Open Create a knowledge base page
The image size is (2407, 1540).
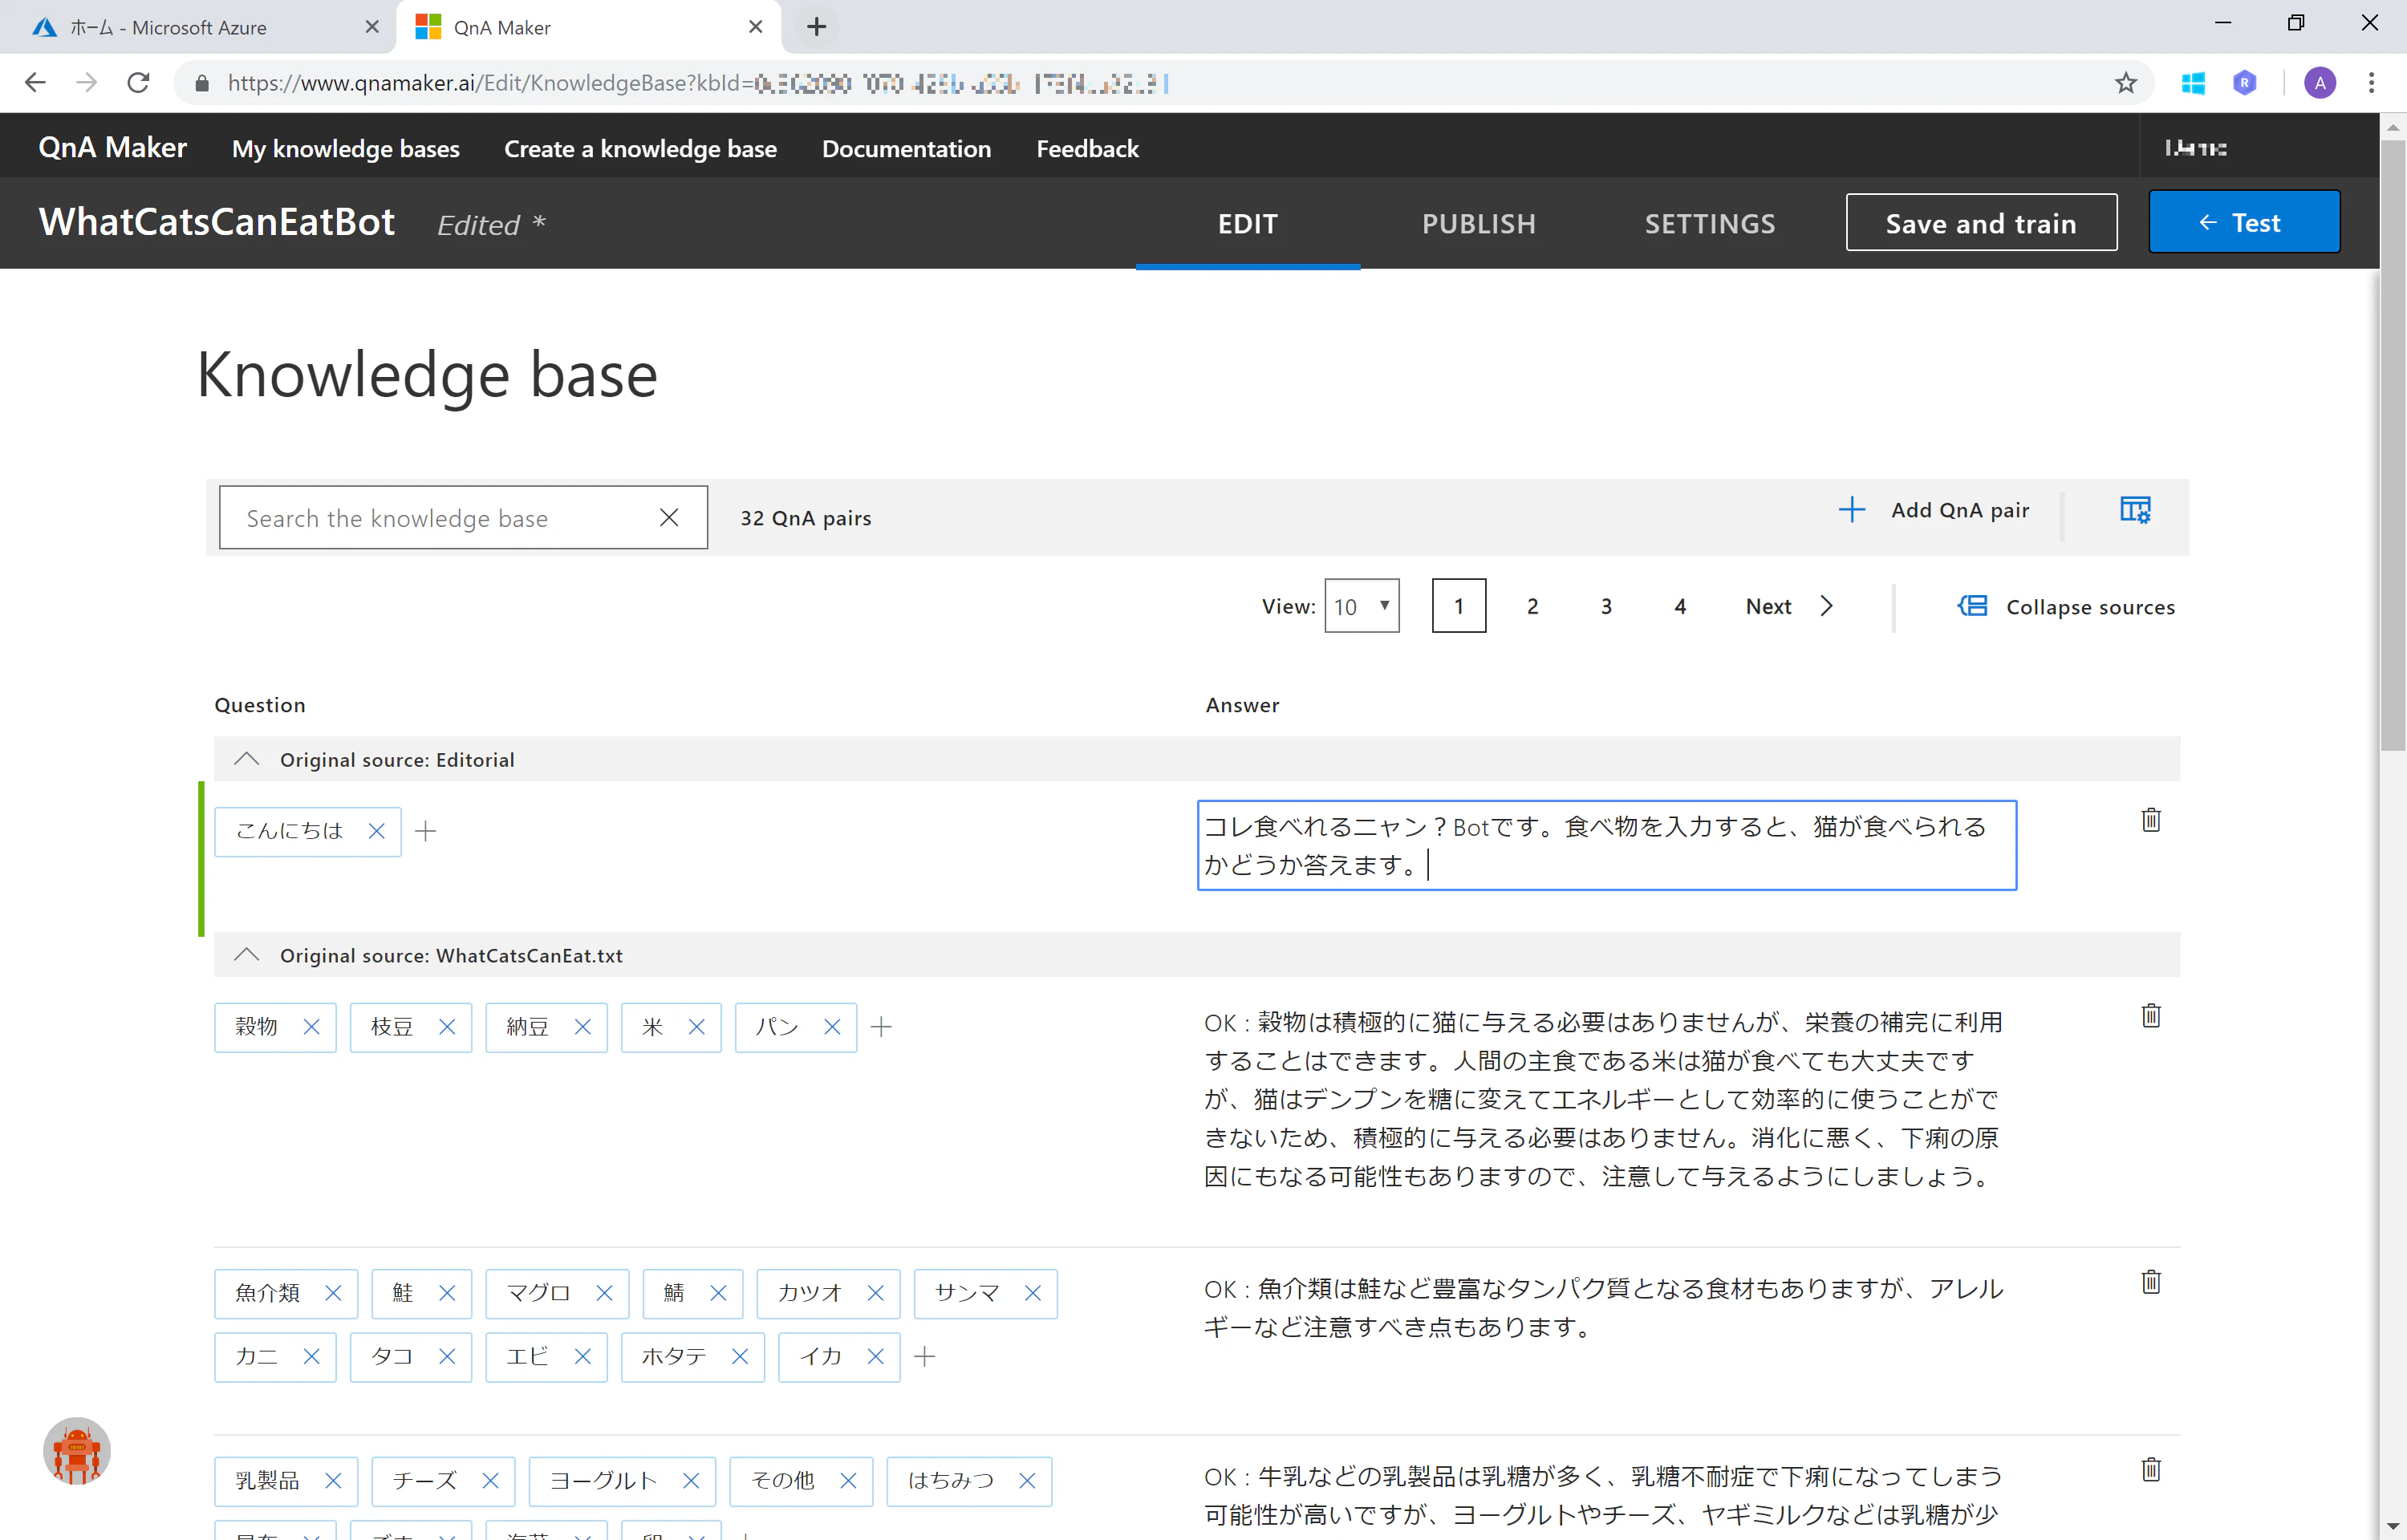click(640, 148)
